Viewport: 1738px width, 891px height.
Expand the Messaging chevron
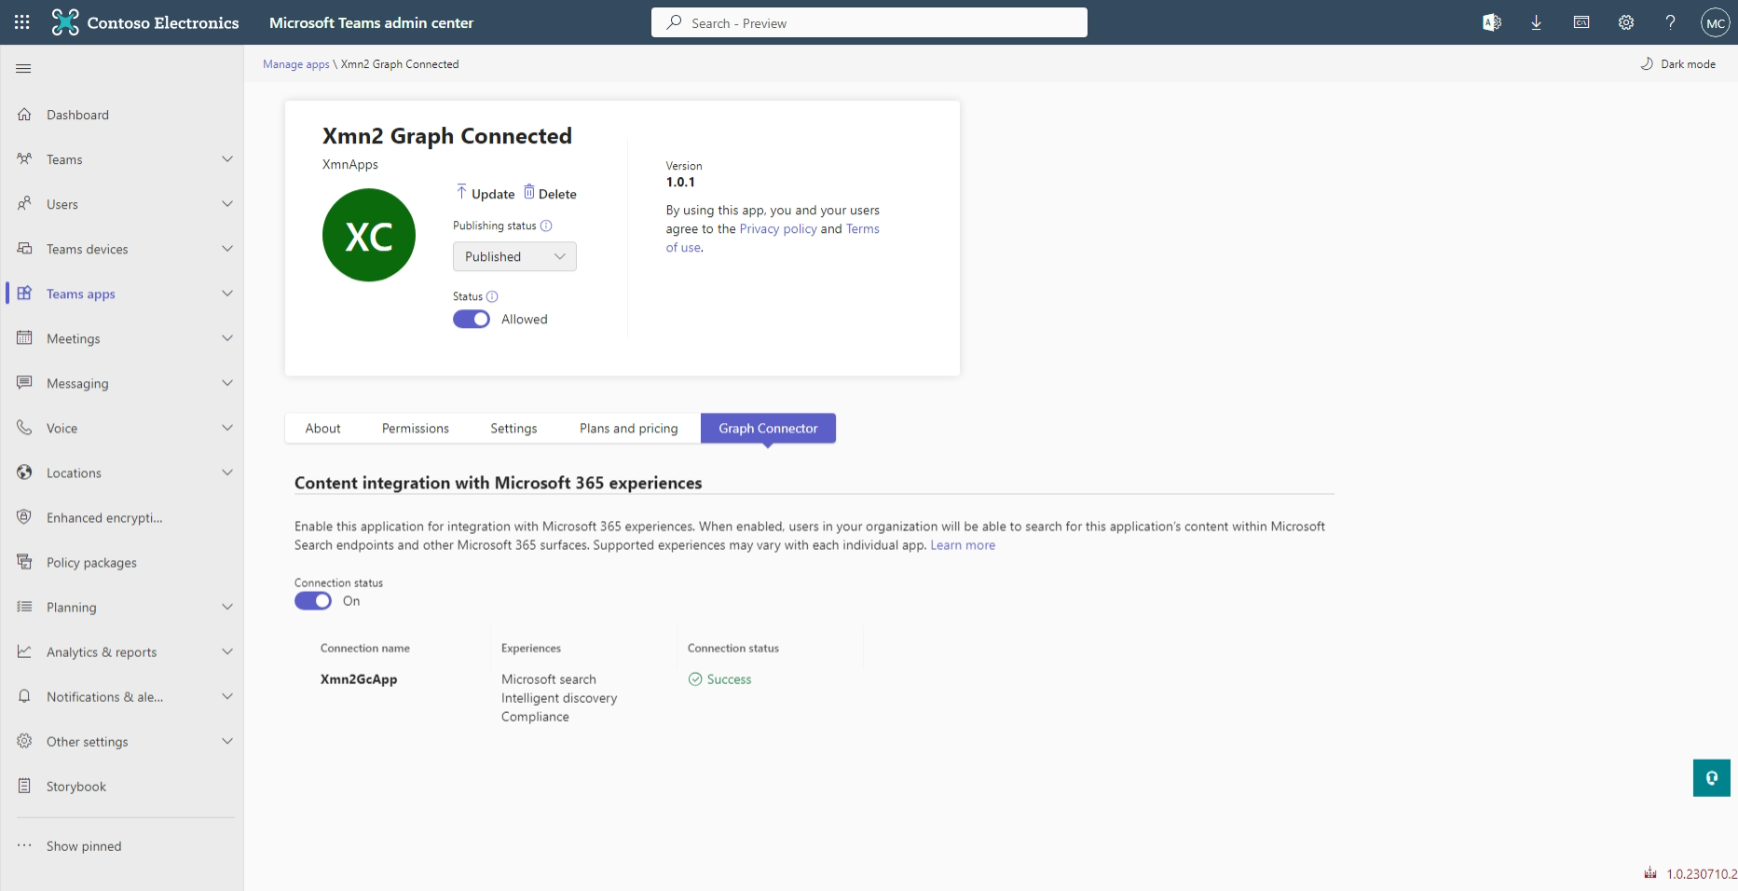pyautogui.click(x=227, y=383)
